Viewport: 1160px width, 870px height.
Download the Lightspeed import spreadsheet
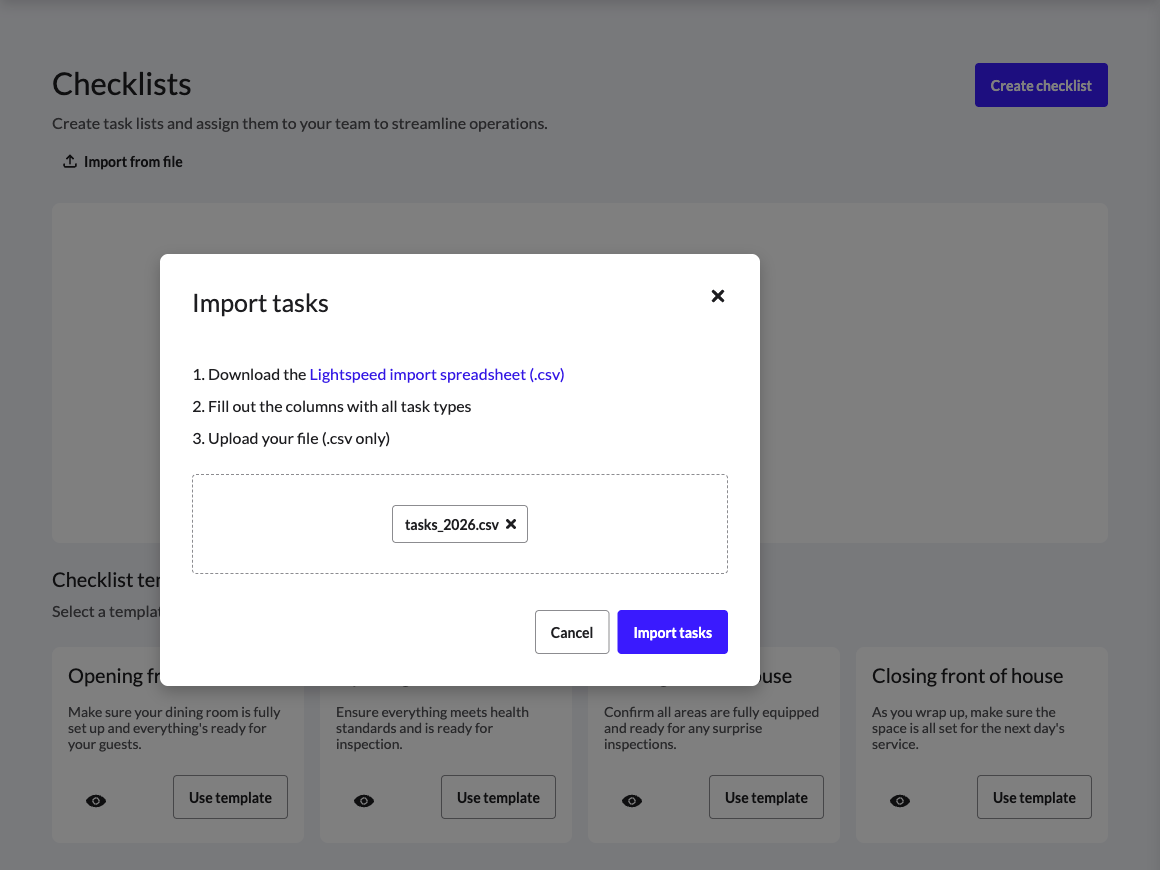437,374
